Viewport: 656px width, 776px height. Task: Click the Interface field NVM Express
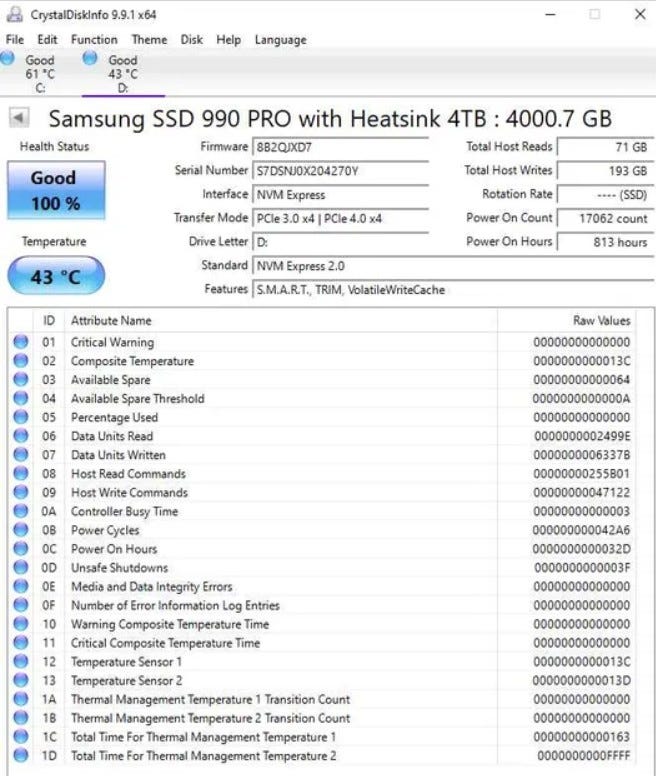[340, 194]
